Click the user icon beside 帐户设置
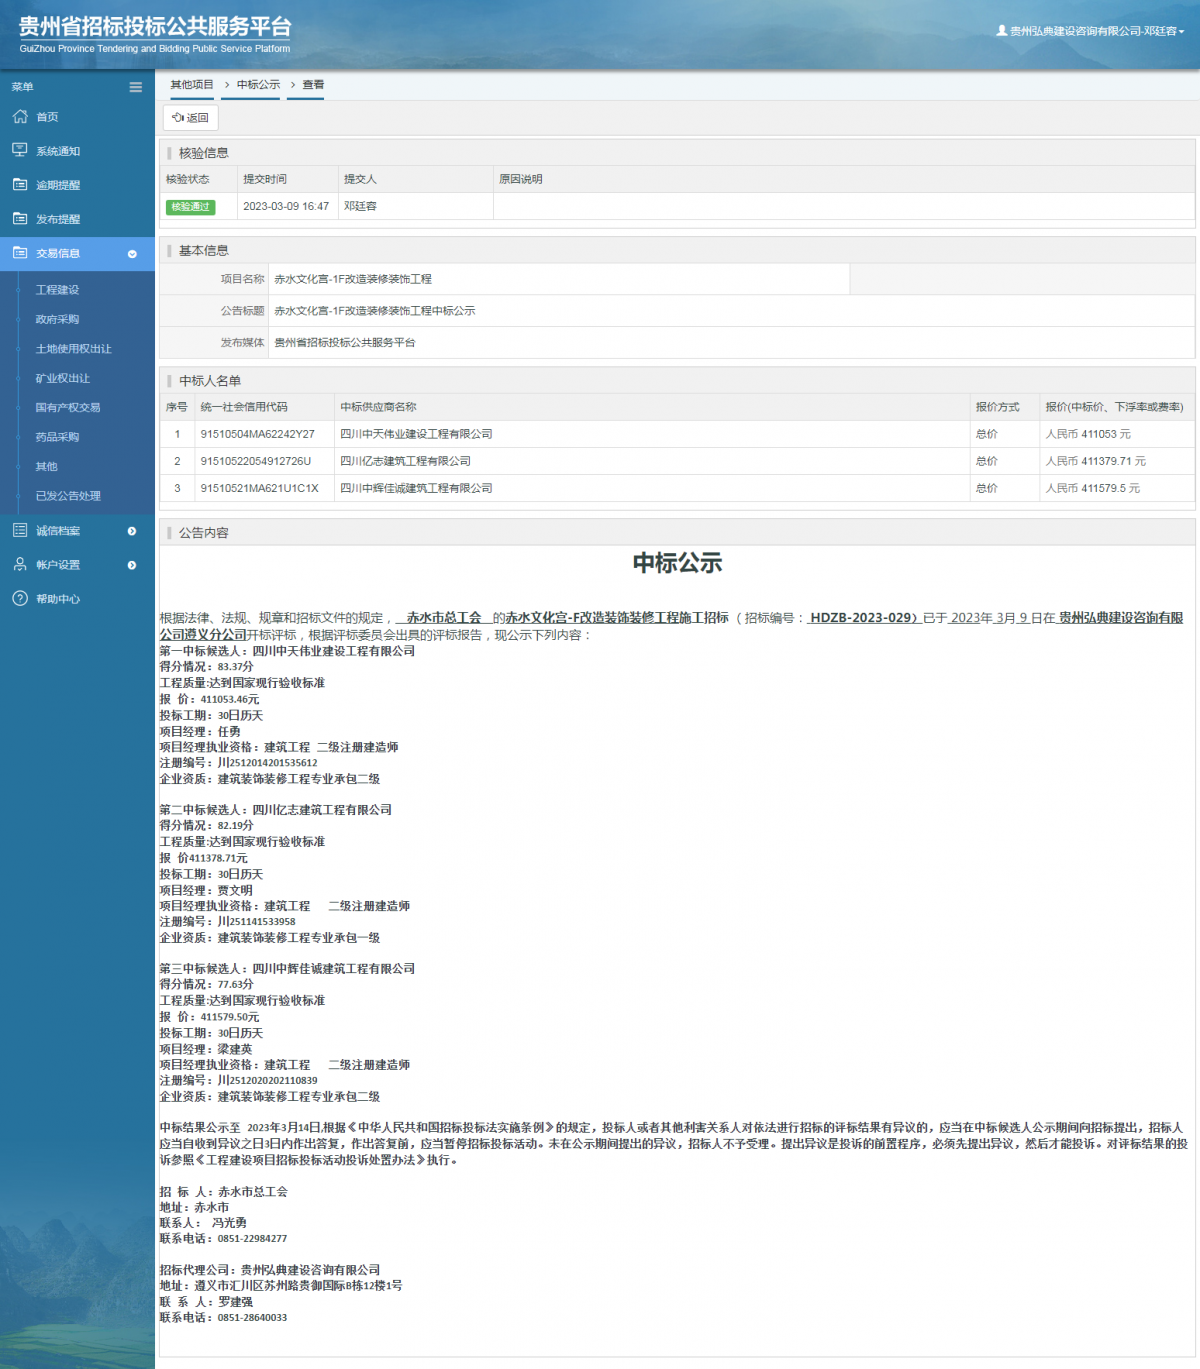Screen dimensions: 1200x1369 20,564
